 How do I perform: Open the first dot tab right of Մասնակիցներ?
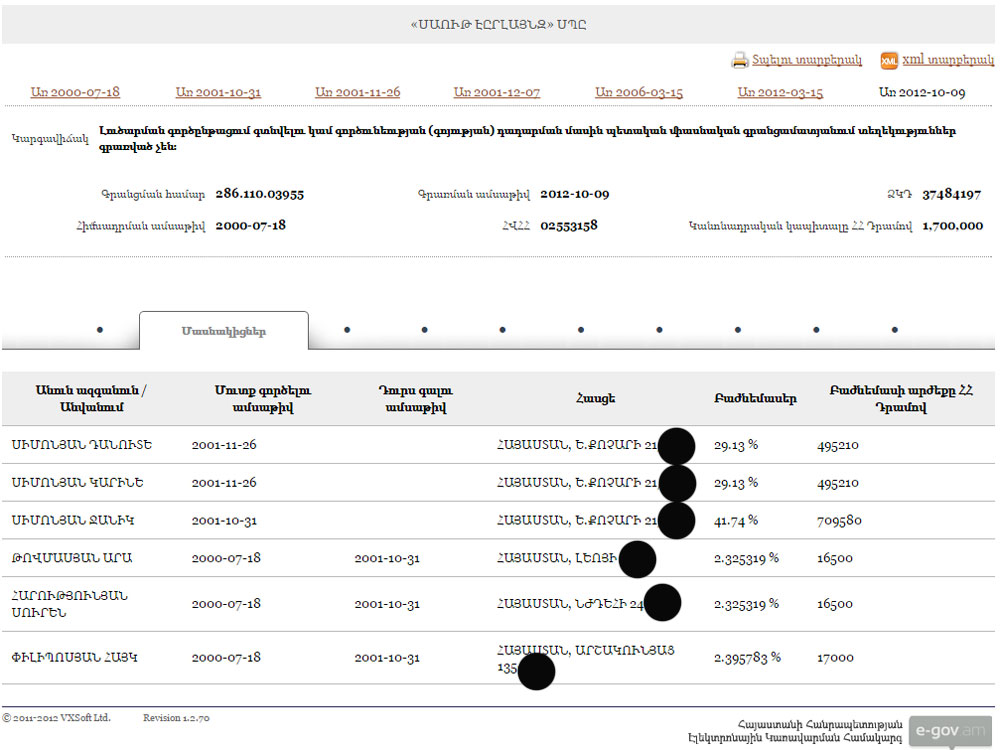click(x=347, y=330)
